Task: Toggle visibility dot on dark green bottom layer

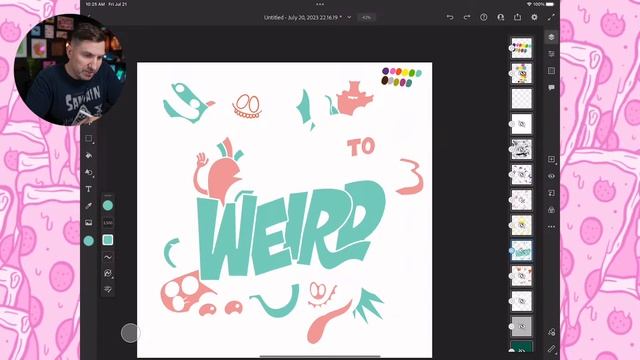Action: [512, 350]
